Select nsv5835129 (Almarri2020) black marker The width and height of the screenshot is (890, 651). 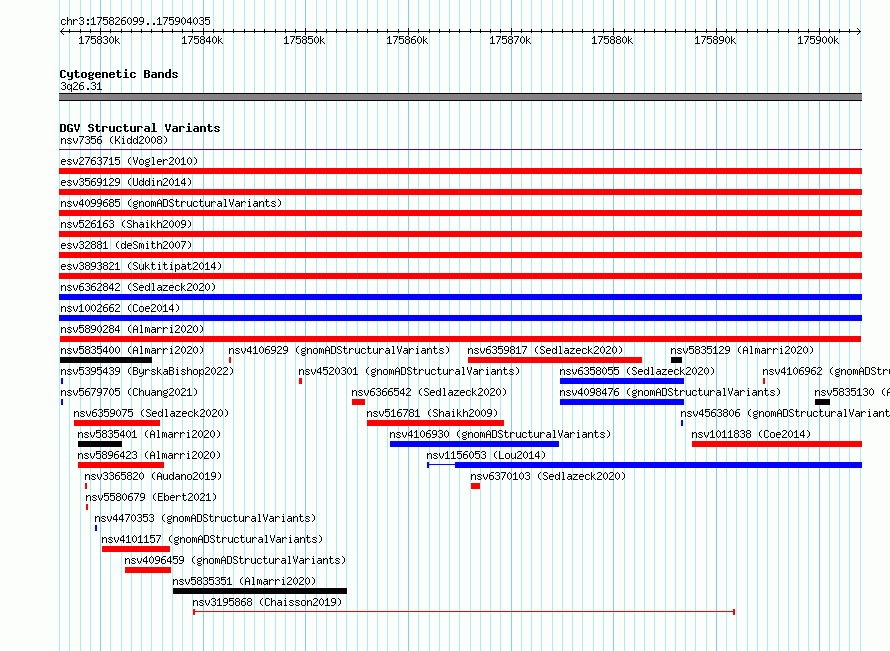pos(676,360)
